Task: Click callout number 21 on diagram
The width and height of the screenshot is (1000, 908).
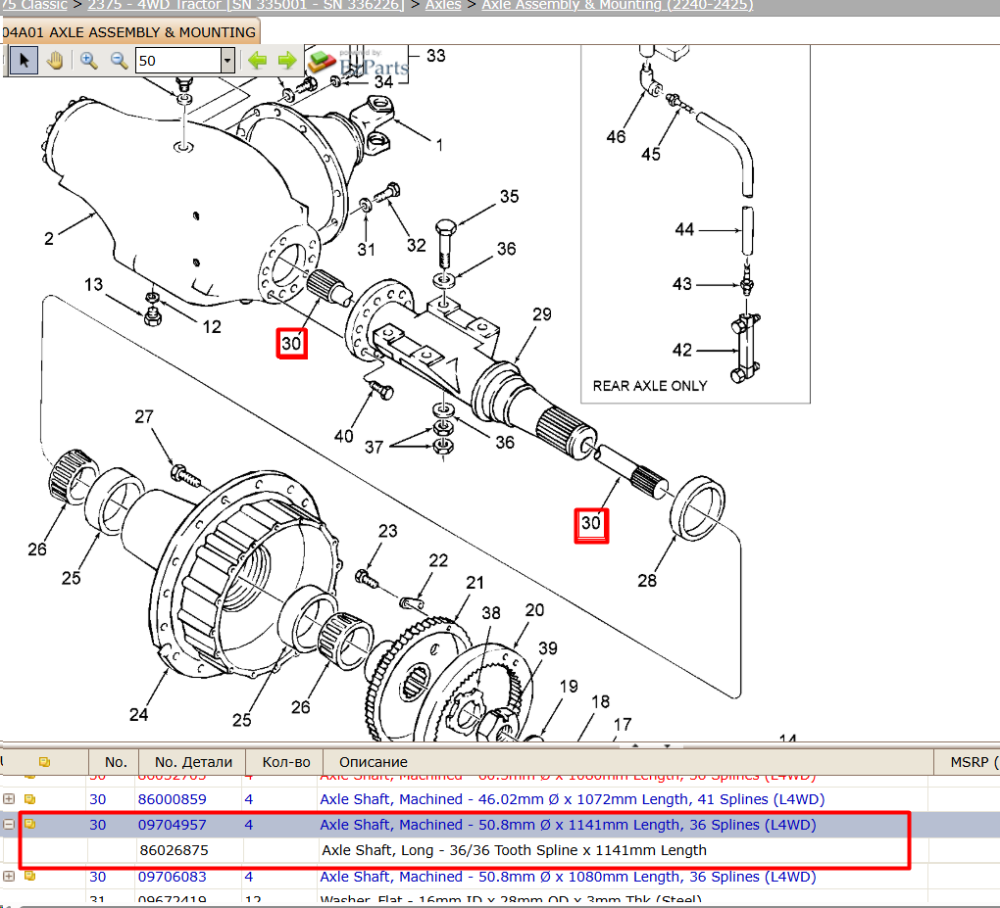Action: (475, 583)
